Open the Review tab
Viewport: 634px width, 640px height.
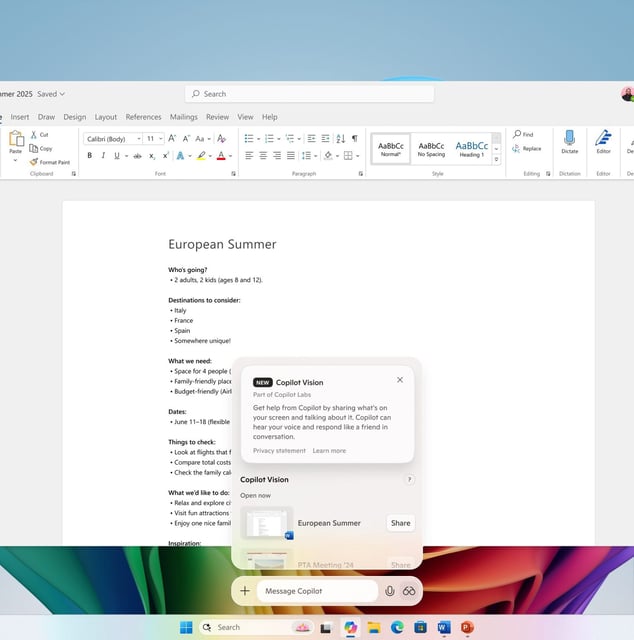click(217, 117)
